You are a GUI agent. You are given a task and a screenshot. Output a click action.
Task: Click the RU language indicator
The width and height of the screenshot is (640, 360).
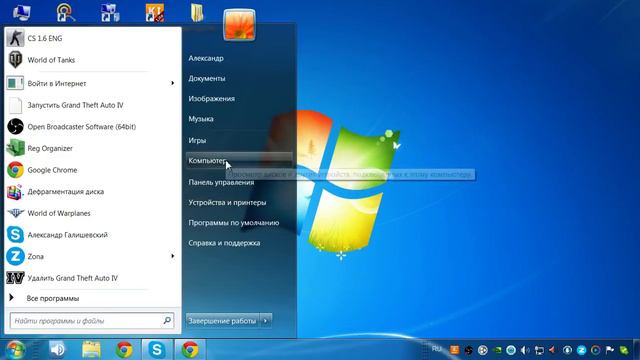click(436, 349)
